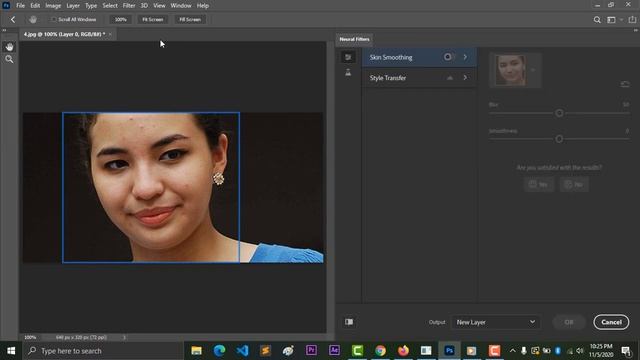The image size is (640, 360).
Task: Open Visual Studio Code from taskbar
Action: coord(242,351)
